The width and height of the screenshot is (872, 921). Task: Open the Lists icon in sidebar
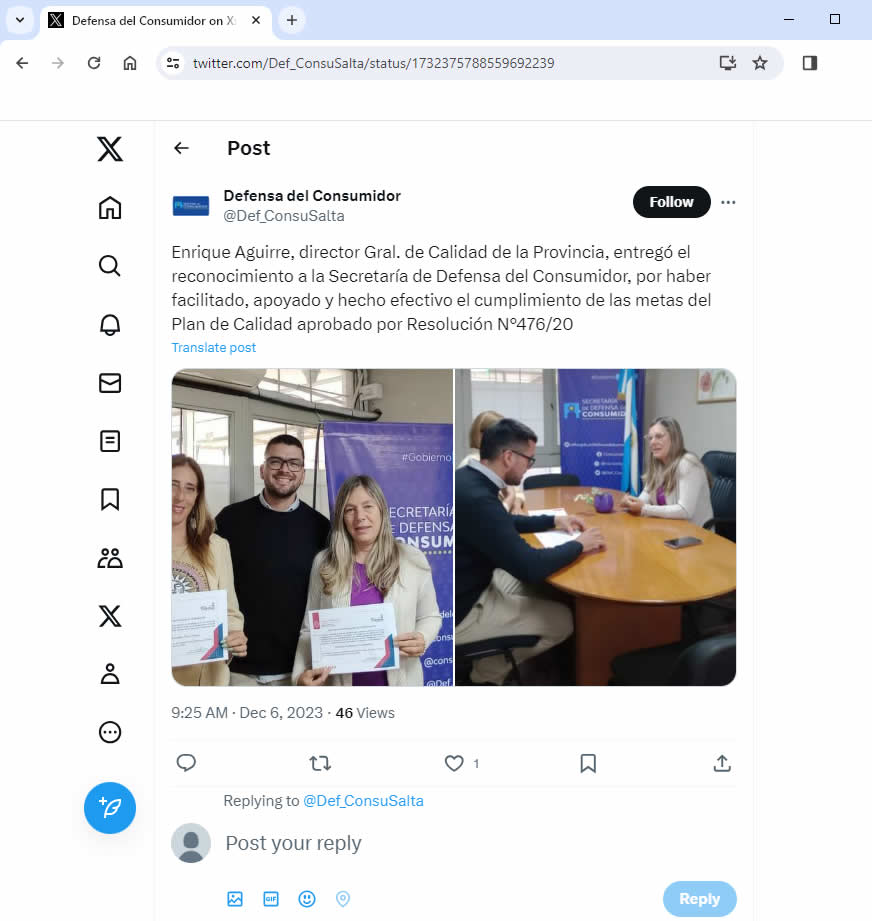pyautogui.click(x=110, y=441)
